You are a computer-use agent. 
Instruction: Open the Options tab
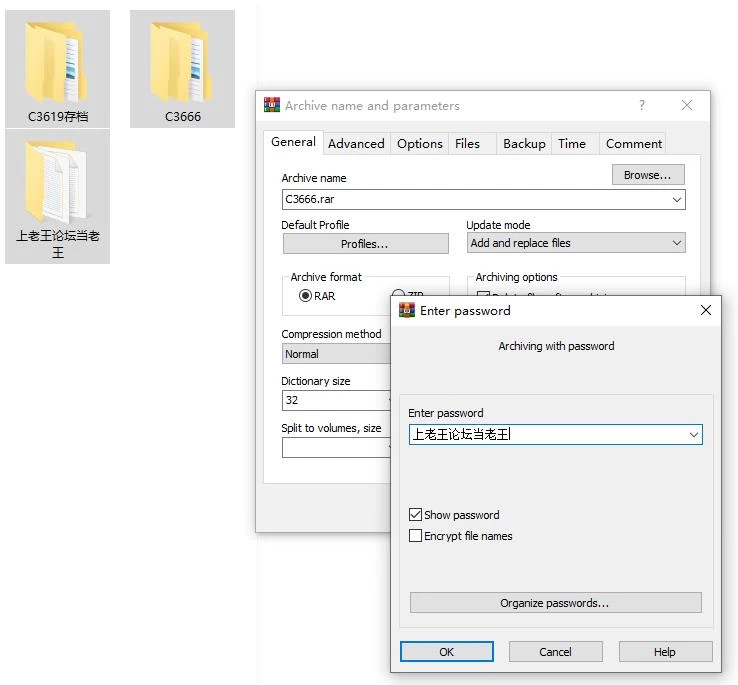(x=419, y=144)
